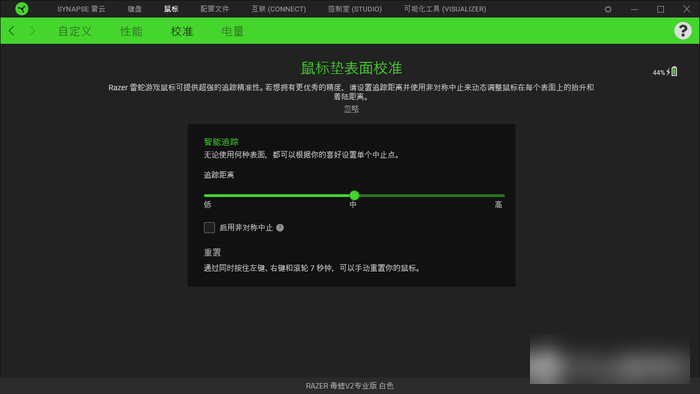Screen dimensions: 700x394
Task: Switch to the 自定义 sub-tab
Action: point(75,31)
